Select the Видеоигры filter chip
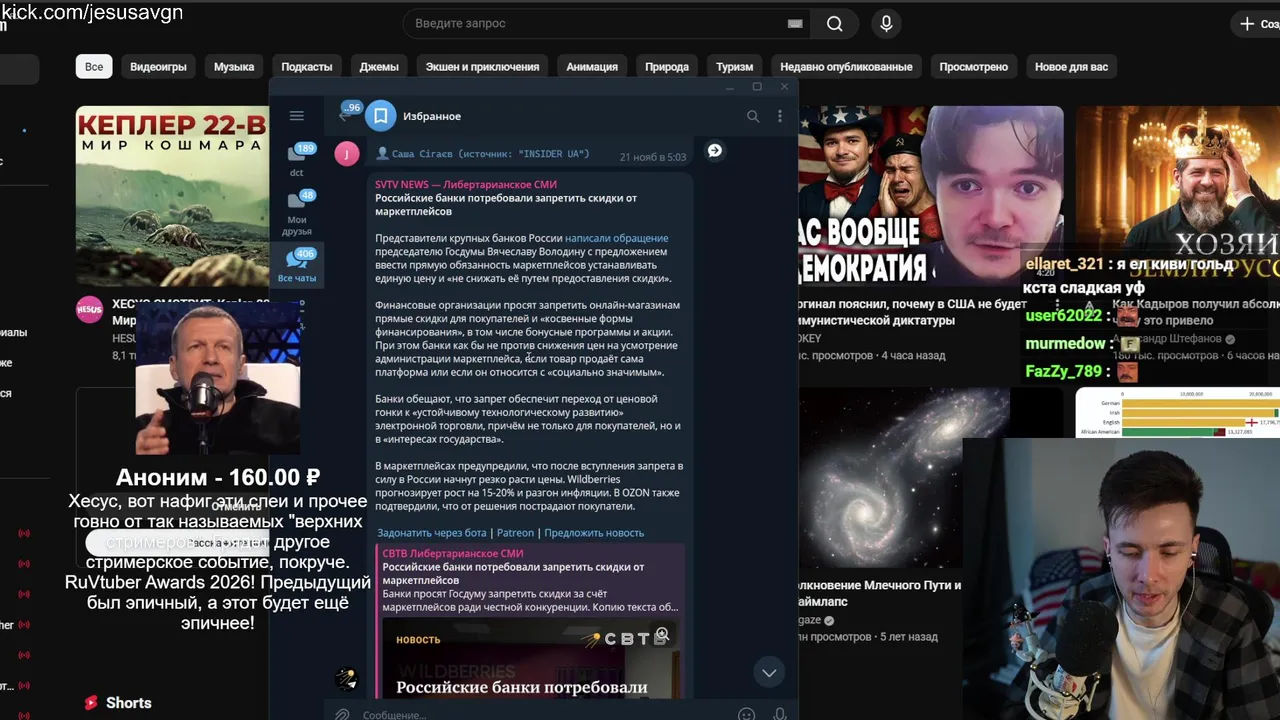The height and width of the screenshot is (720, 1280). tap(158, 67)
